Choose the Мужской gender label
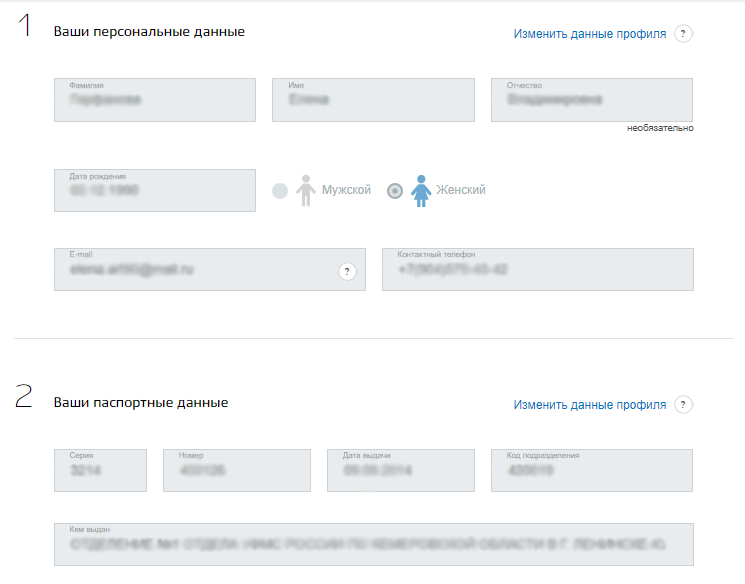Screen dimensions: 745x584 [346, 190]
